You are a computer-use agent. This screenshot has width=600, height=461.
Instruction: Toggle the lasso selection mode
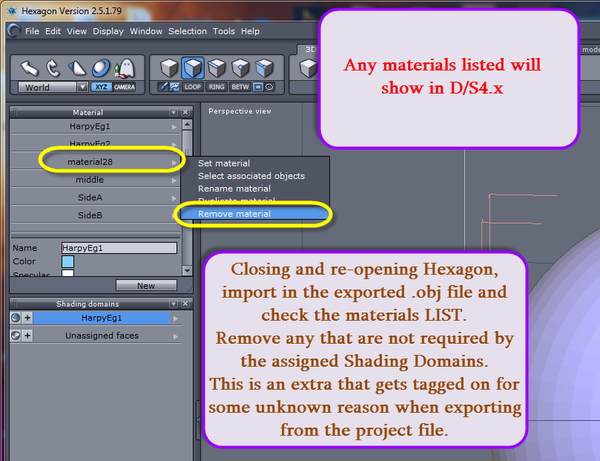[269, 87]
